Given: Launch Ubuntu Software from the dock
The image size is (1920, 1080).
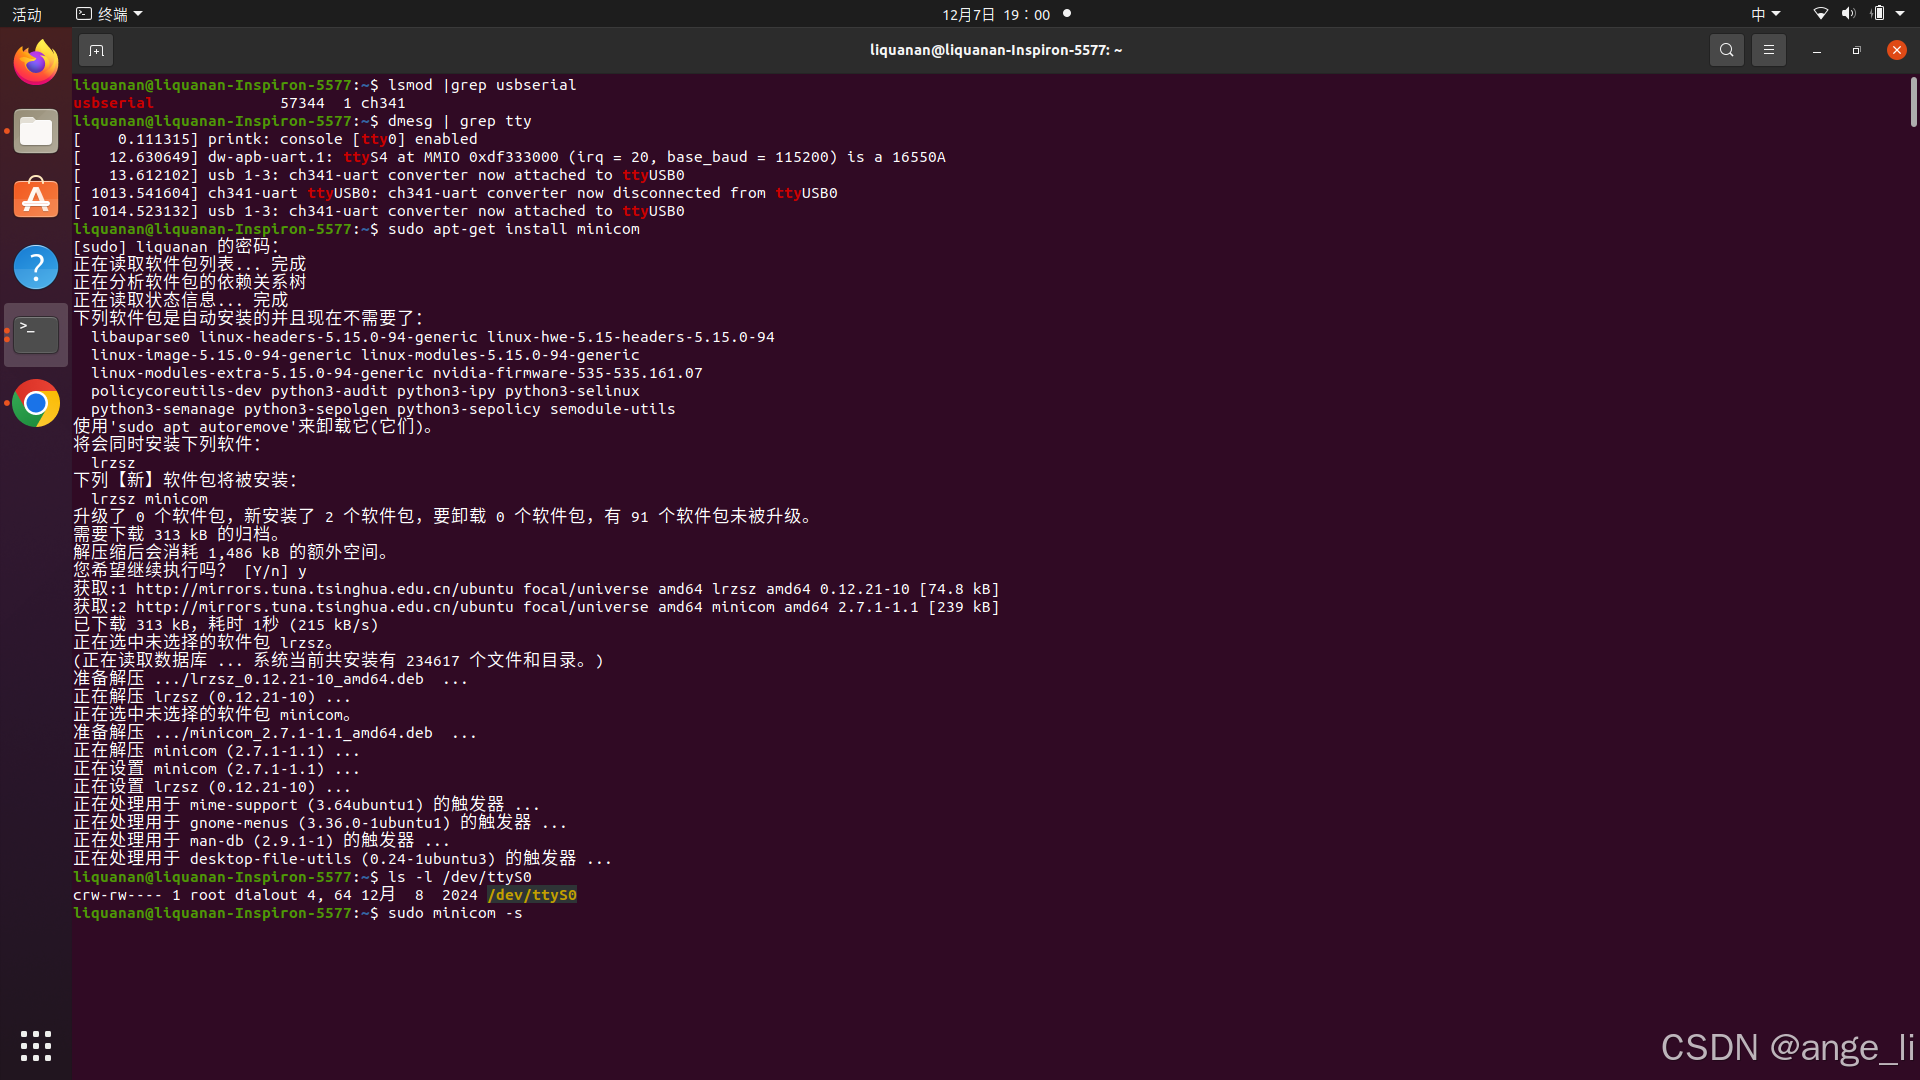Looking at the screenshot, I should (x=36, y=199).
